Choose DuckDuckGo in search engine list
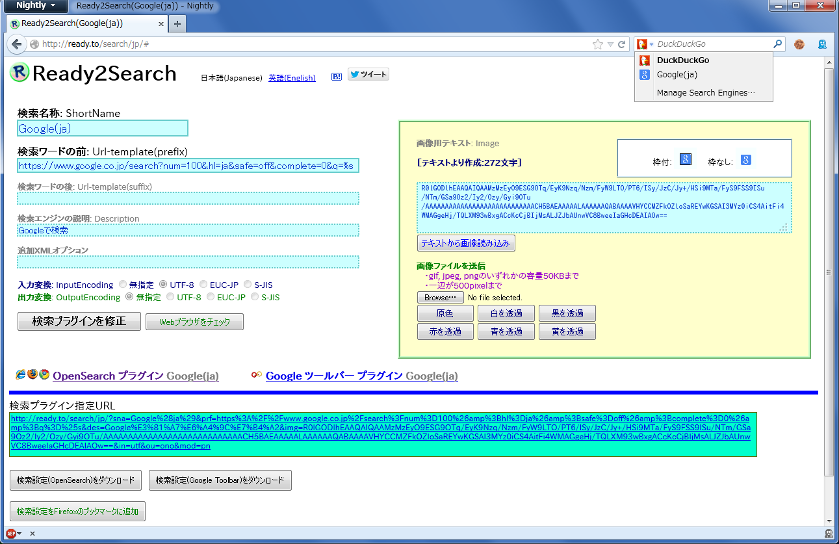The height and width of the screenshot is (544, 839). click(704, 60)
